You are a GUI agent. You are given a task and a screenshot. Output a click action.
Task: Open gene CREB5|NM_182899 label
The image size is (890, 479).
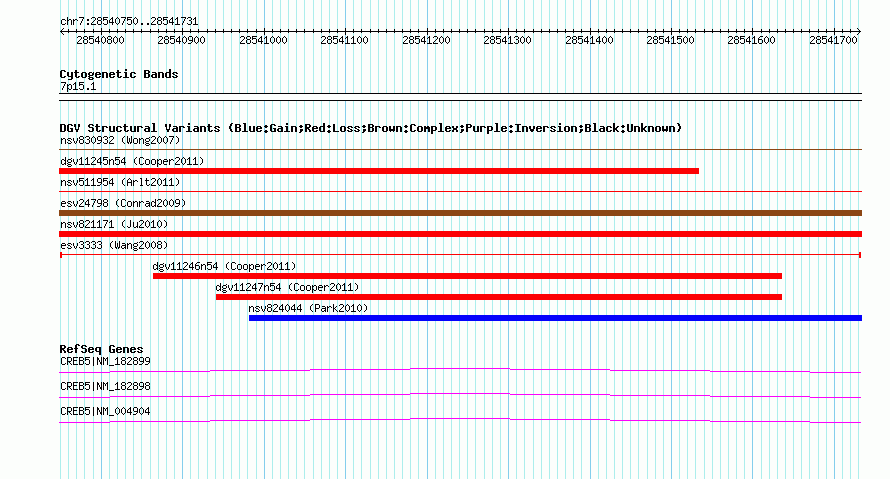click(105, 362)
